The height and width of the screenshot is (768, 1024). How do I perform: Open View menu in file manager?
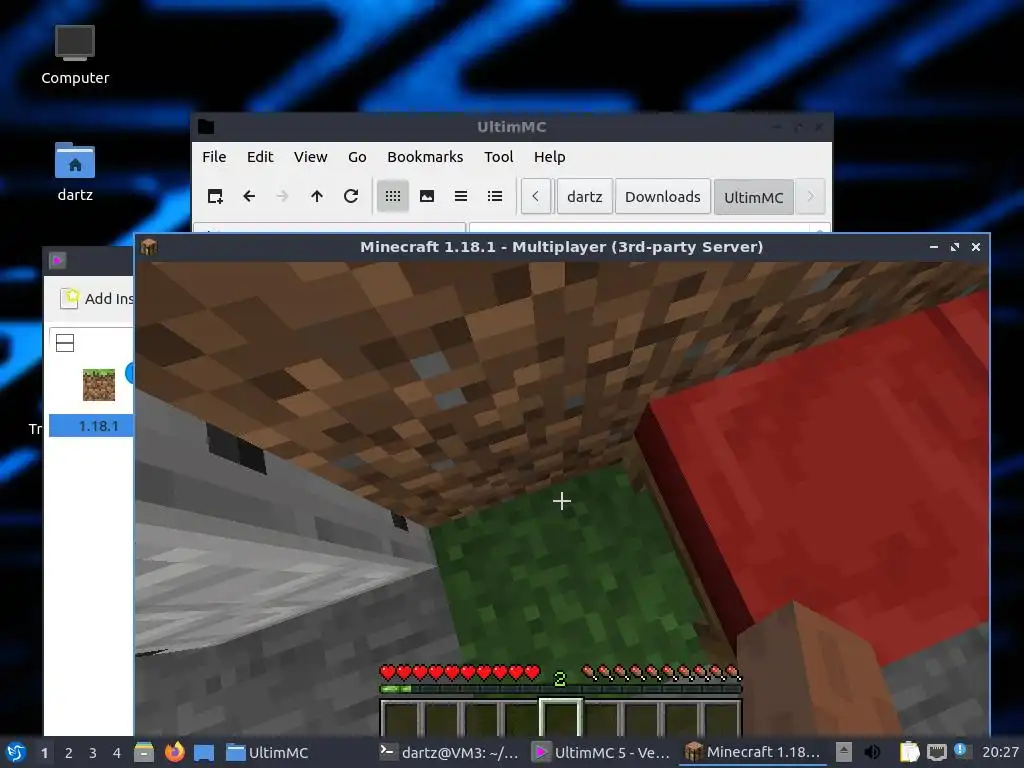310,157
